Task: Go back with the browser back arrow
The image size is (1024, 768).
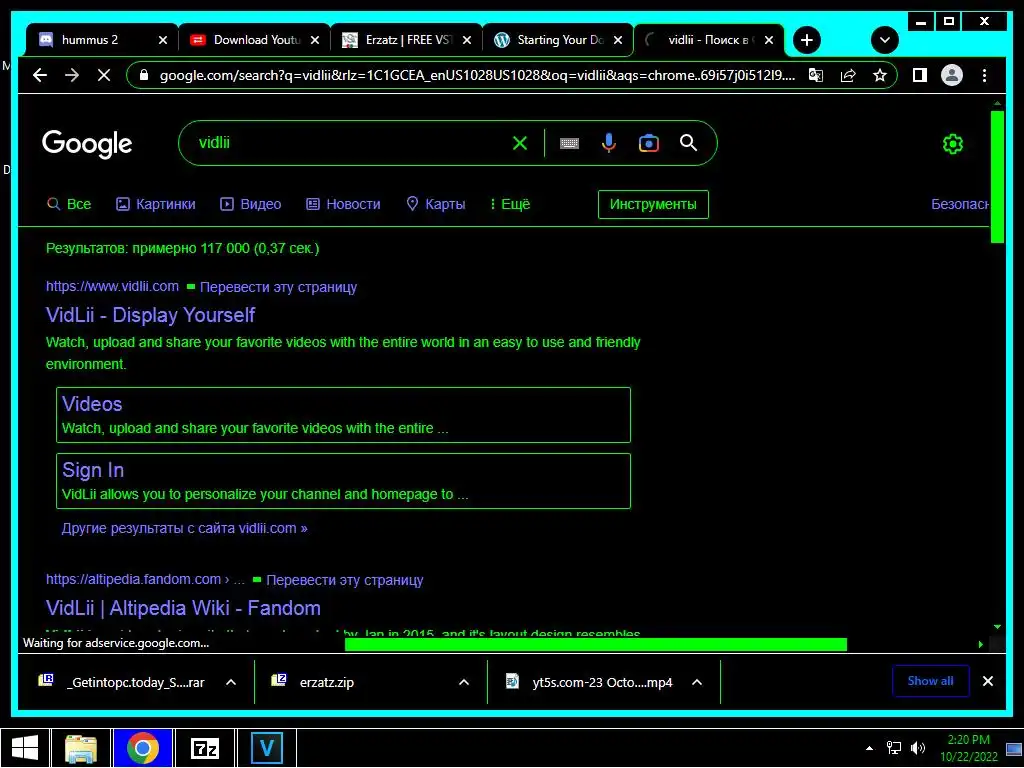Action: [40, 75]
